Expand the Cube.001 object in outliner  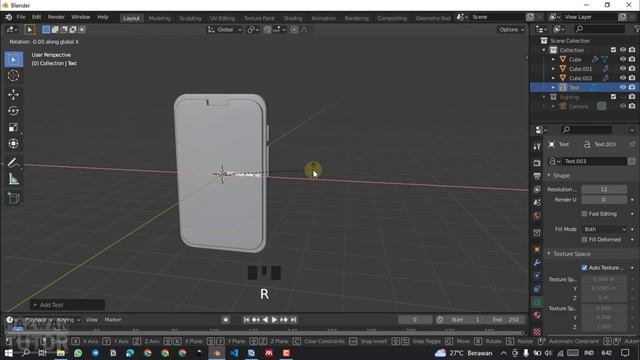pyautogui.click(x=553, y=69)
